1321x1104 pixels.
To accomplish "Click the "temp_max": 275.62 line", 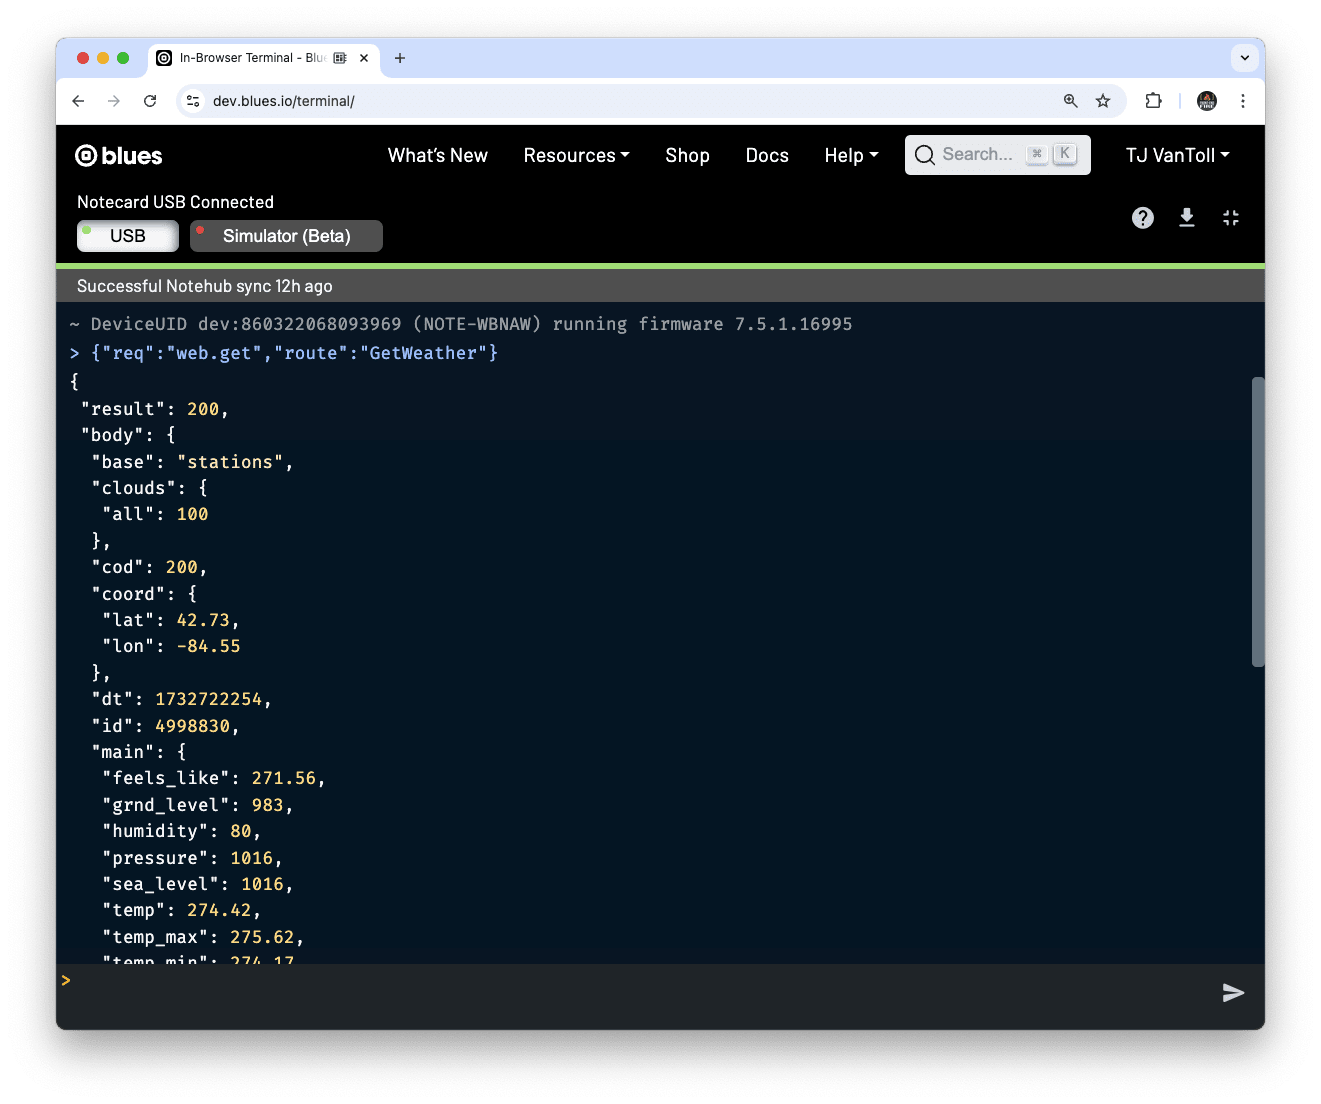I will pyautogui.click(x=203, y=937).
